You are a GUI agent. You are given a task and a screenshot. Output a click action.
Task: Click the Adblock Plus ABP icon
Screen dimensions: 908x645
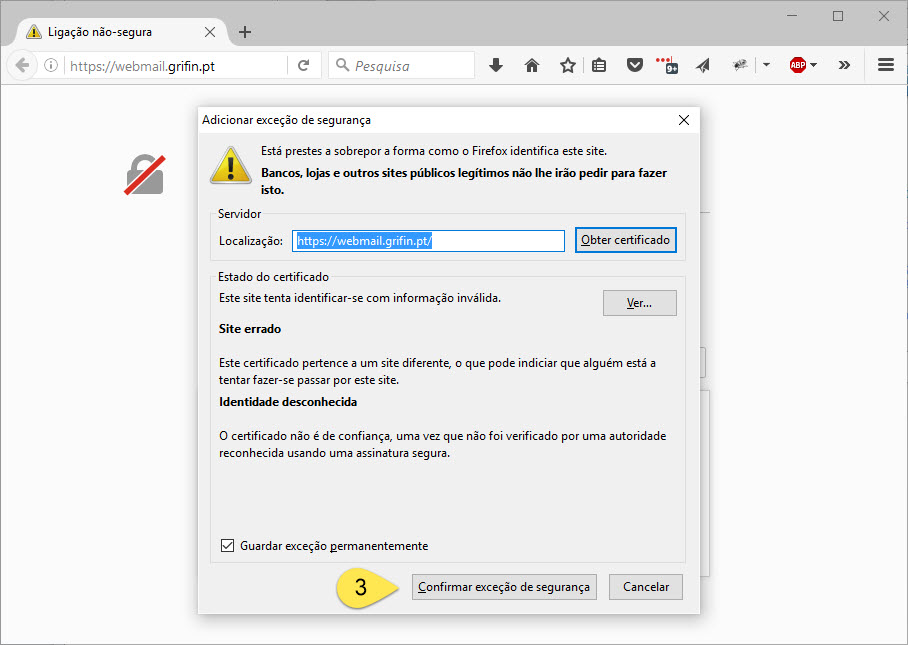click(797, 65)
